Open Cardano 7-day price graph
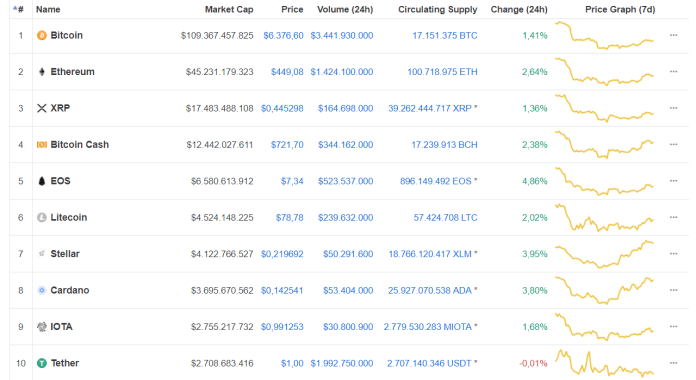The image size is (696, 380). point(605,290)
